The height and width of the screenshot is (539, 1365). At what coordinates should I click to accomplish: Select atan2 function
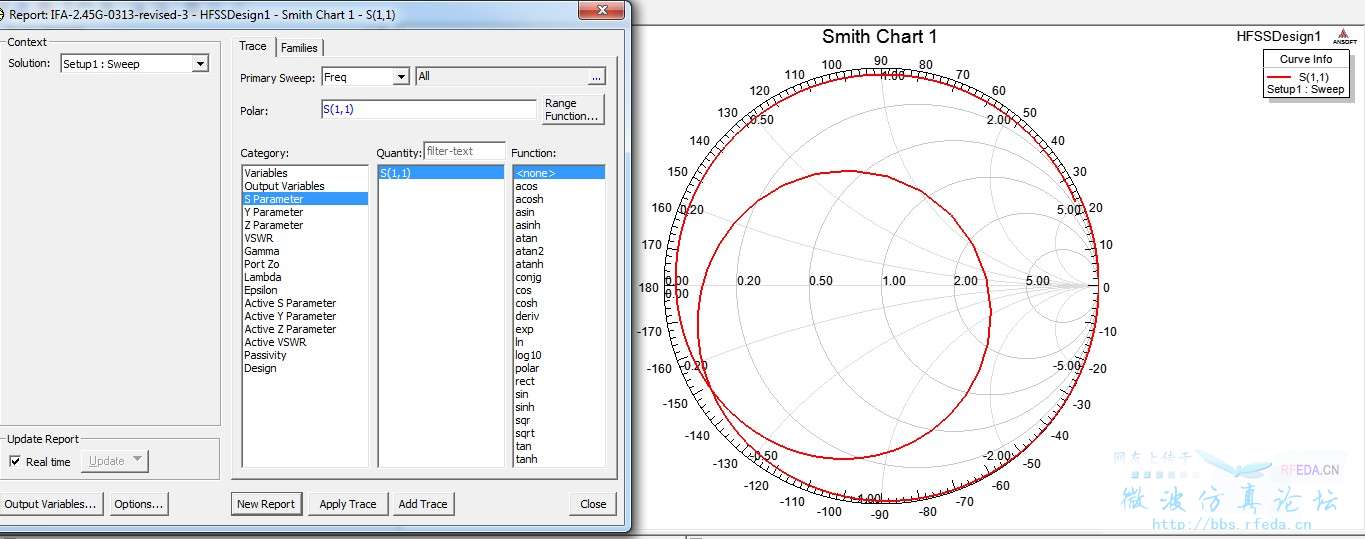pyautogui.click(x=559, y=251)
